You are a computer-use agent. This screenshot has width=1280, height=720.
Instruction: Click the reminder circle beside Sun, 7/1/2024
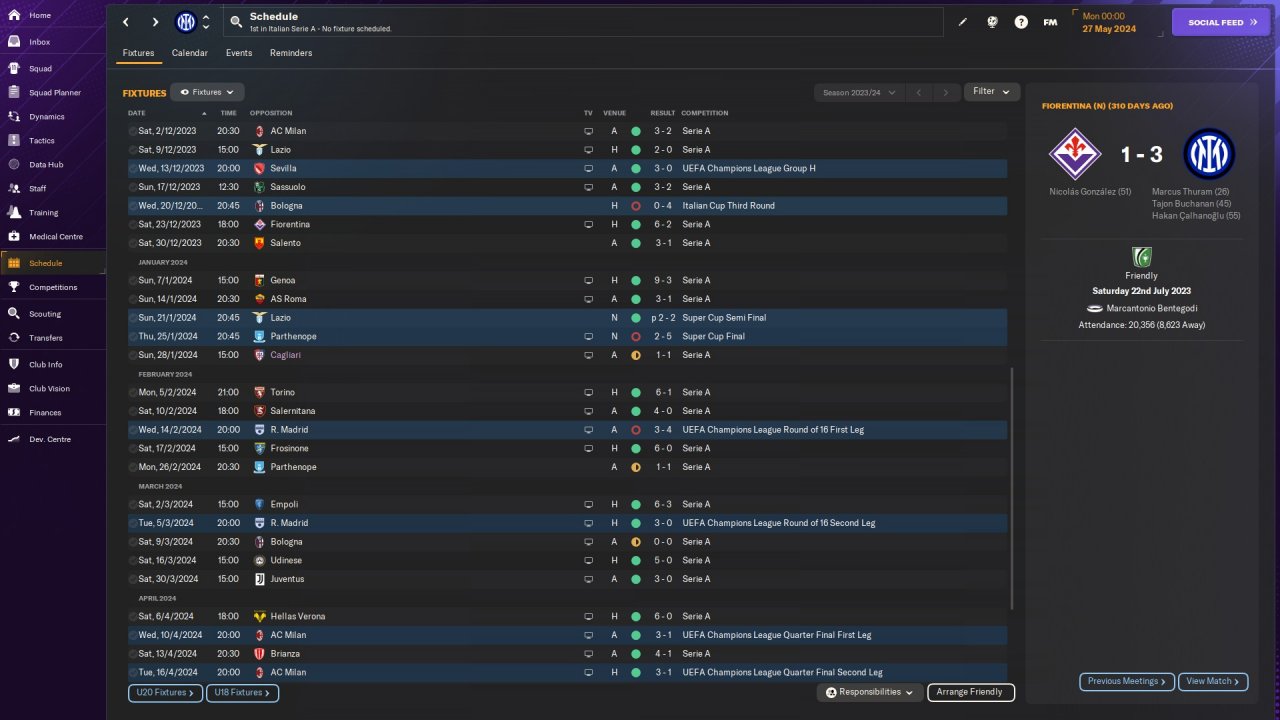coord(133,280)
